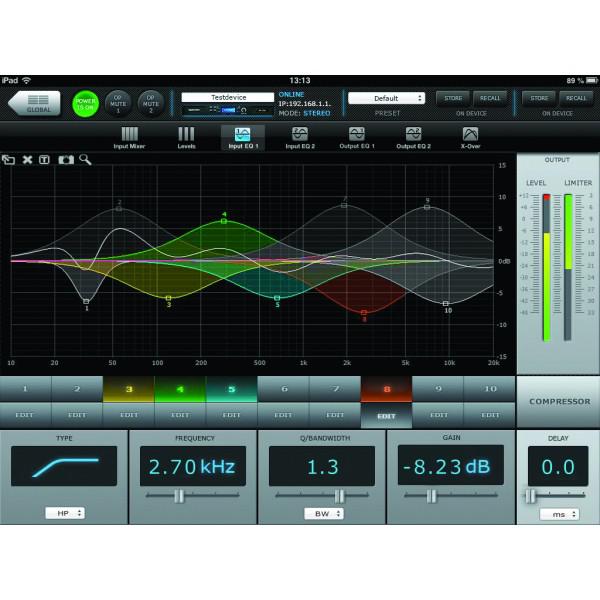Click the device thumbnail under Testdevice

click(x=228, y=110)
